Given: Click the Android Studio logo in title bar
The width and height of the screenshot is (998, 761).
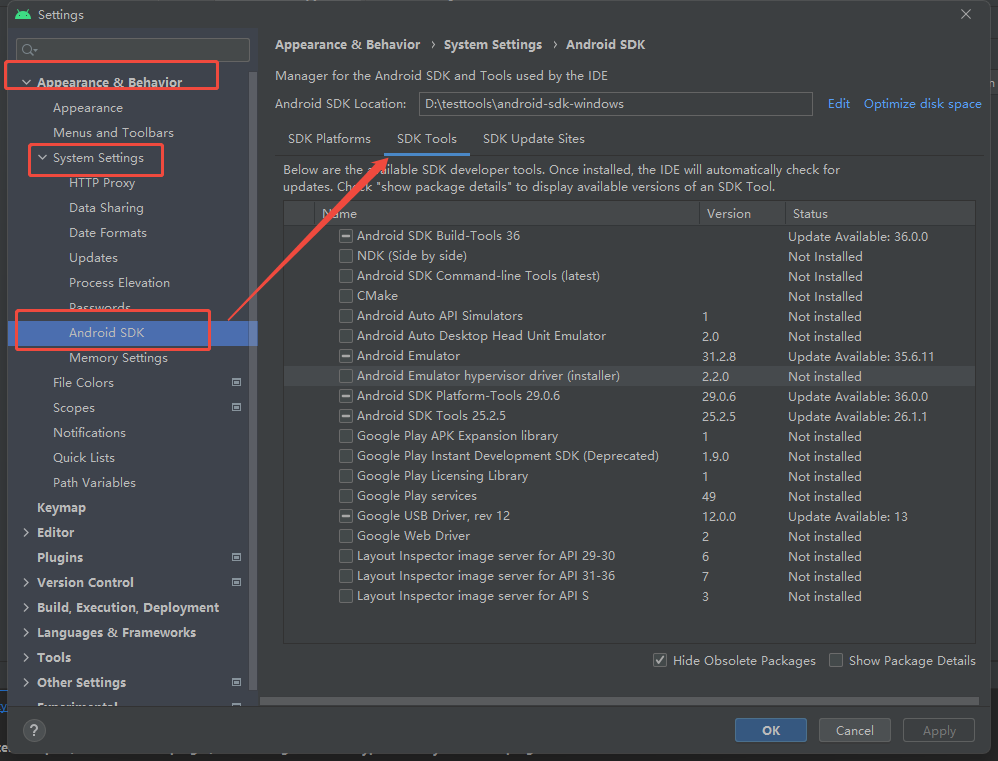Looking at the screenshot, I should click(23, 14).
